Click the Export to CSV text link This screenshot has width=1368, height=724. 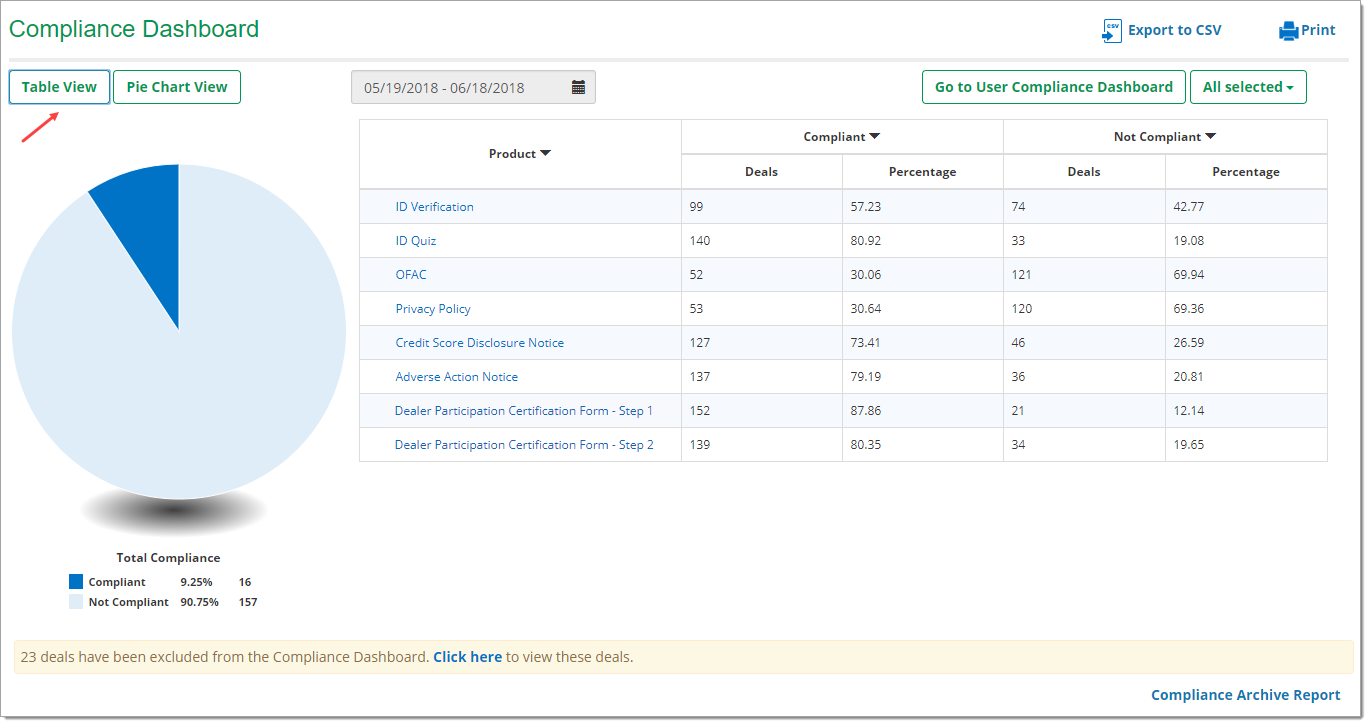coord(1174,30)
